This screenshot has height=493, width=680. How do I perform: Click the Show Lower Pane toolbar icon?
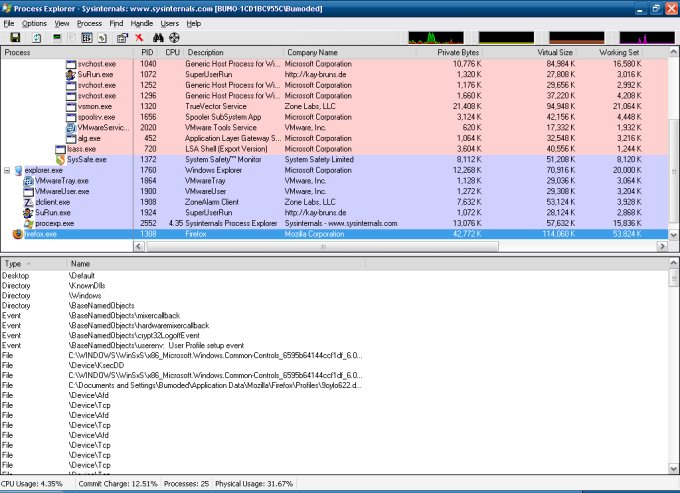tap(87, 37)
